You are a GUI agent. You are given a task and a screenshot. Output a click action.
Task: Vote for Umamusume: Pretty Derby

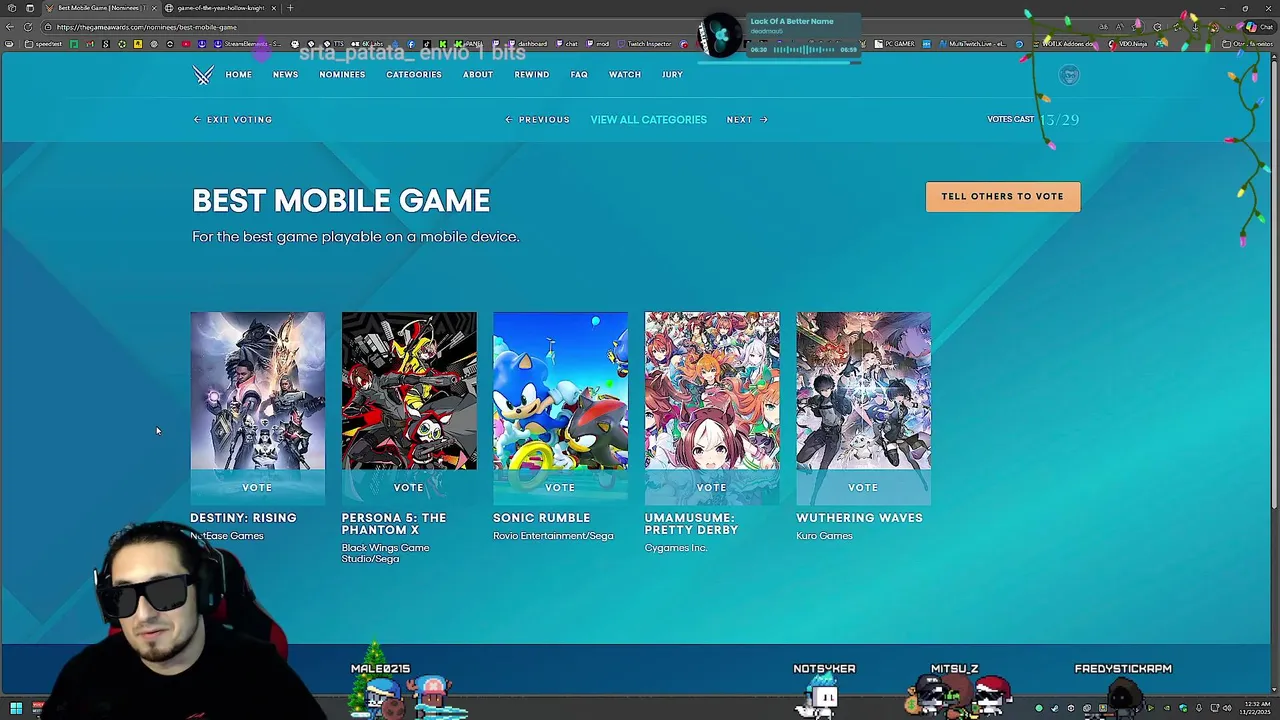pos(711,487)
